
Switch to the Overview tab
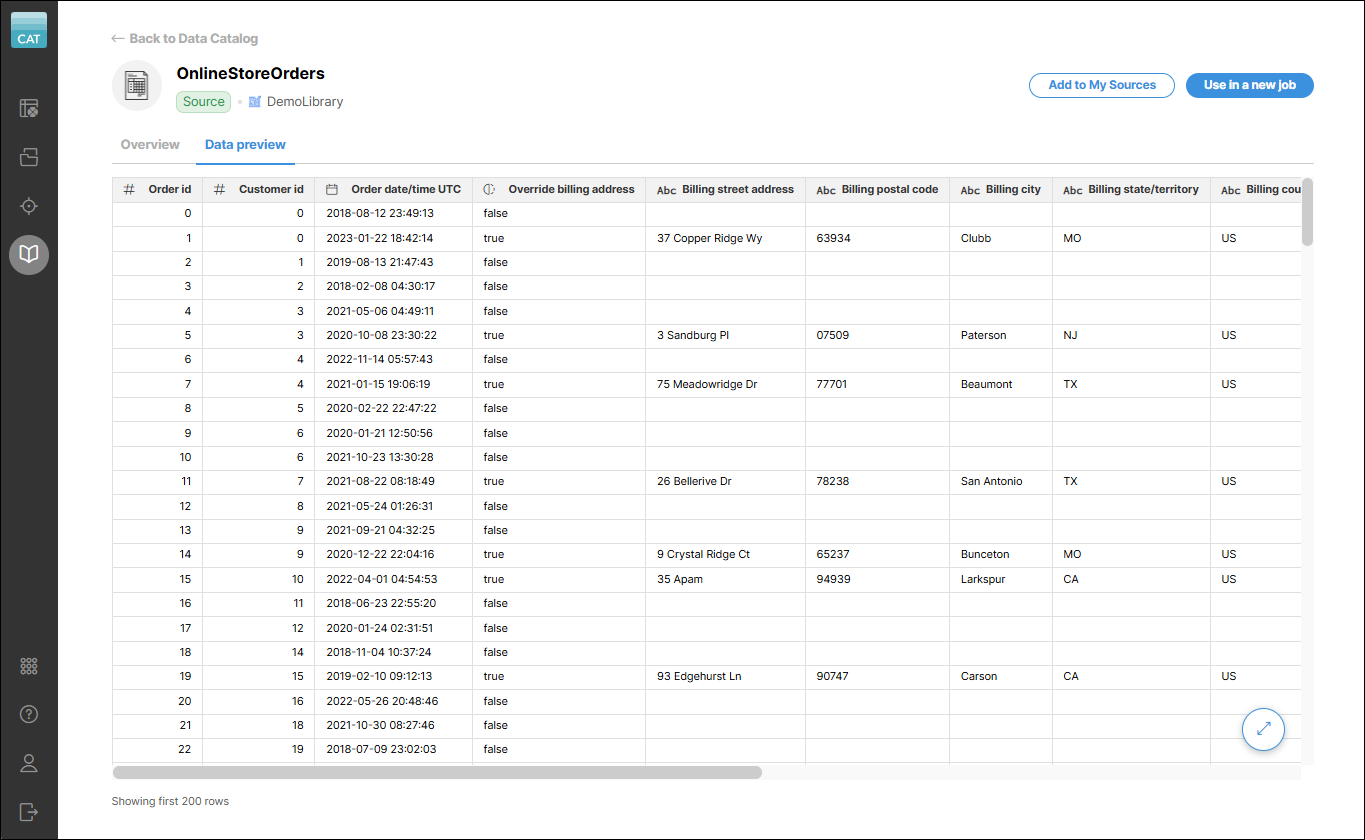click(149, 144)
